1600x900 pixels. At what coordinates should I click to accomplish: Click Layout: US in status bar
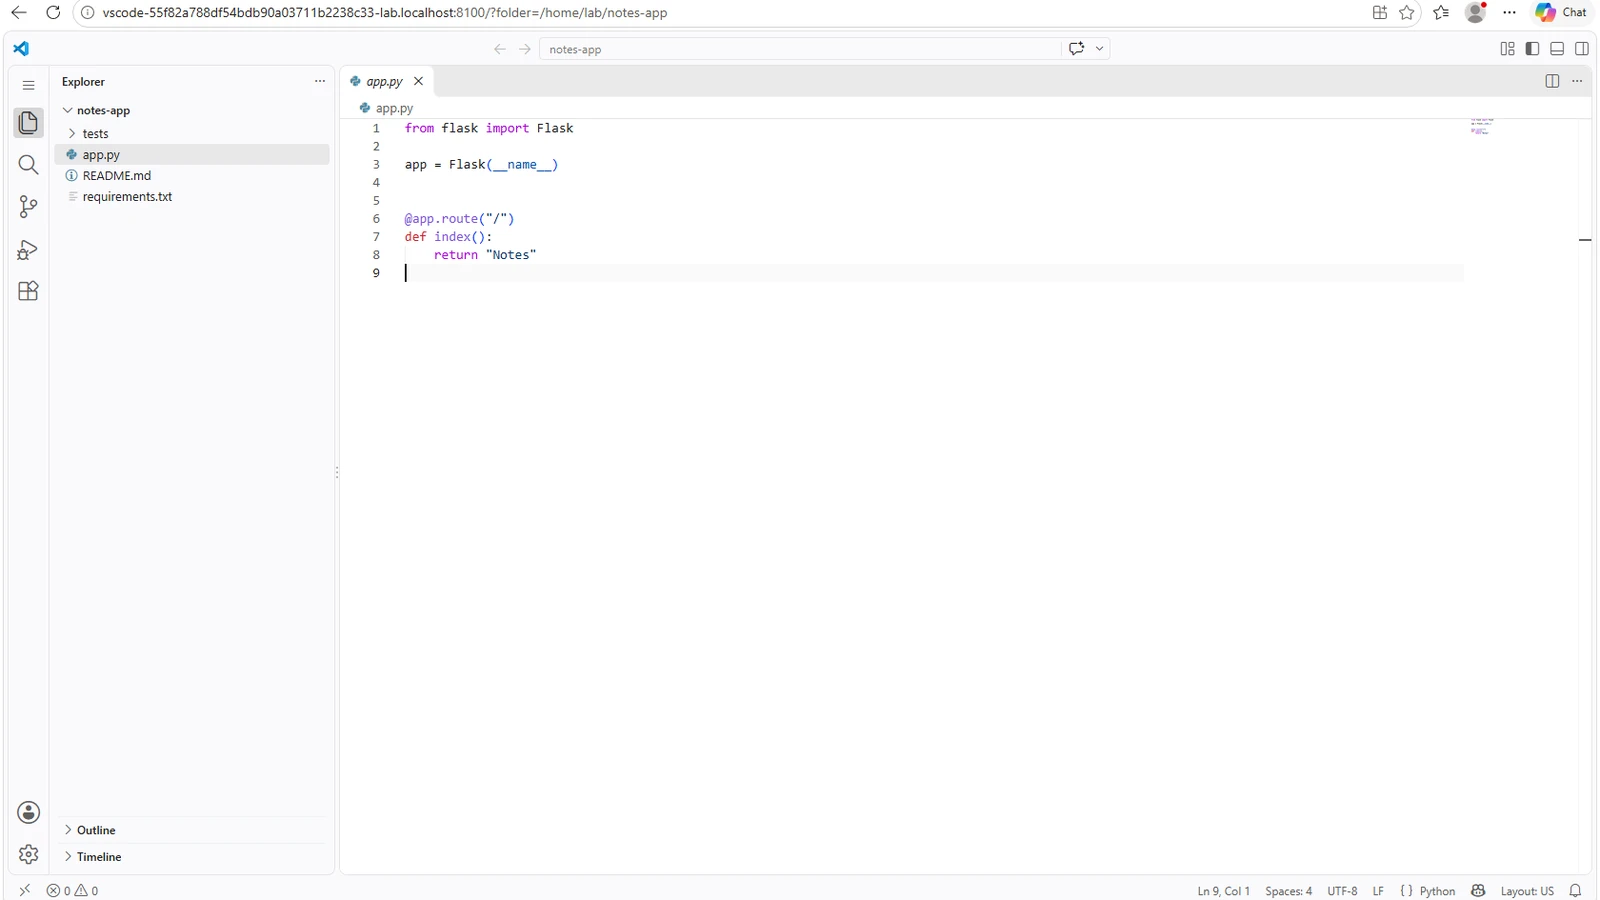click(x=1527, y=890)
